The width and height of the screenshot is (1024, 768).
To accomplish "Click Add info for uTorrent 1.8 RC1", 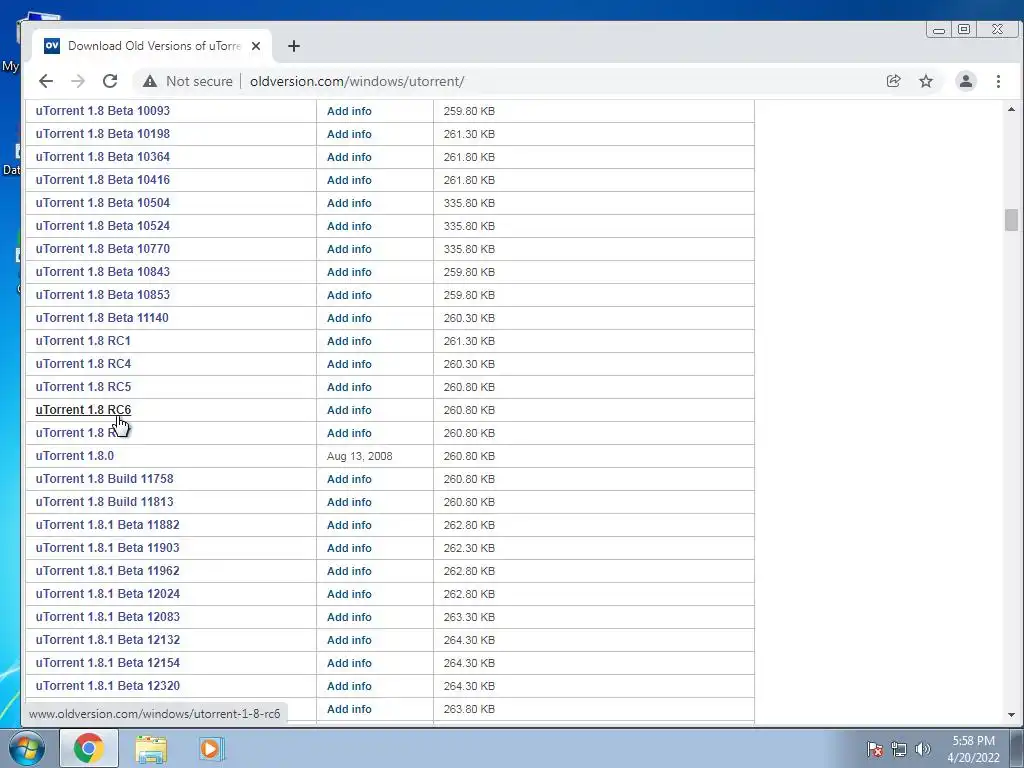I will click(x=349, y=341).
